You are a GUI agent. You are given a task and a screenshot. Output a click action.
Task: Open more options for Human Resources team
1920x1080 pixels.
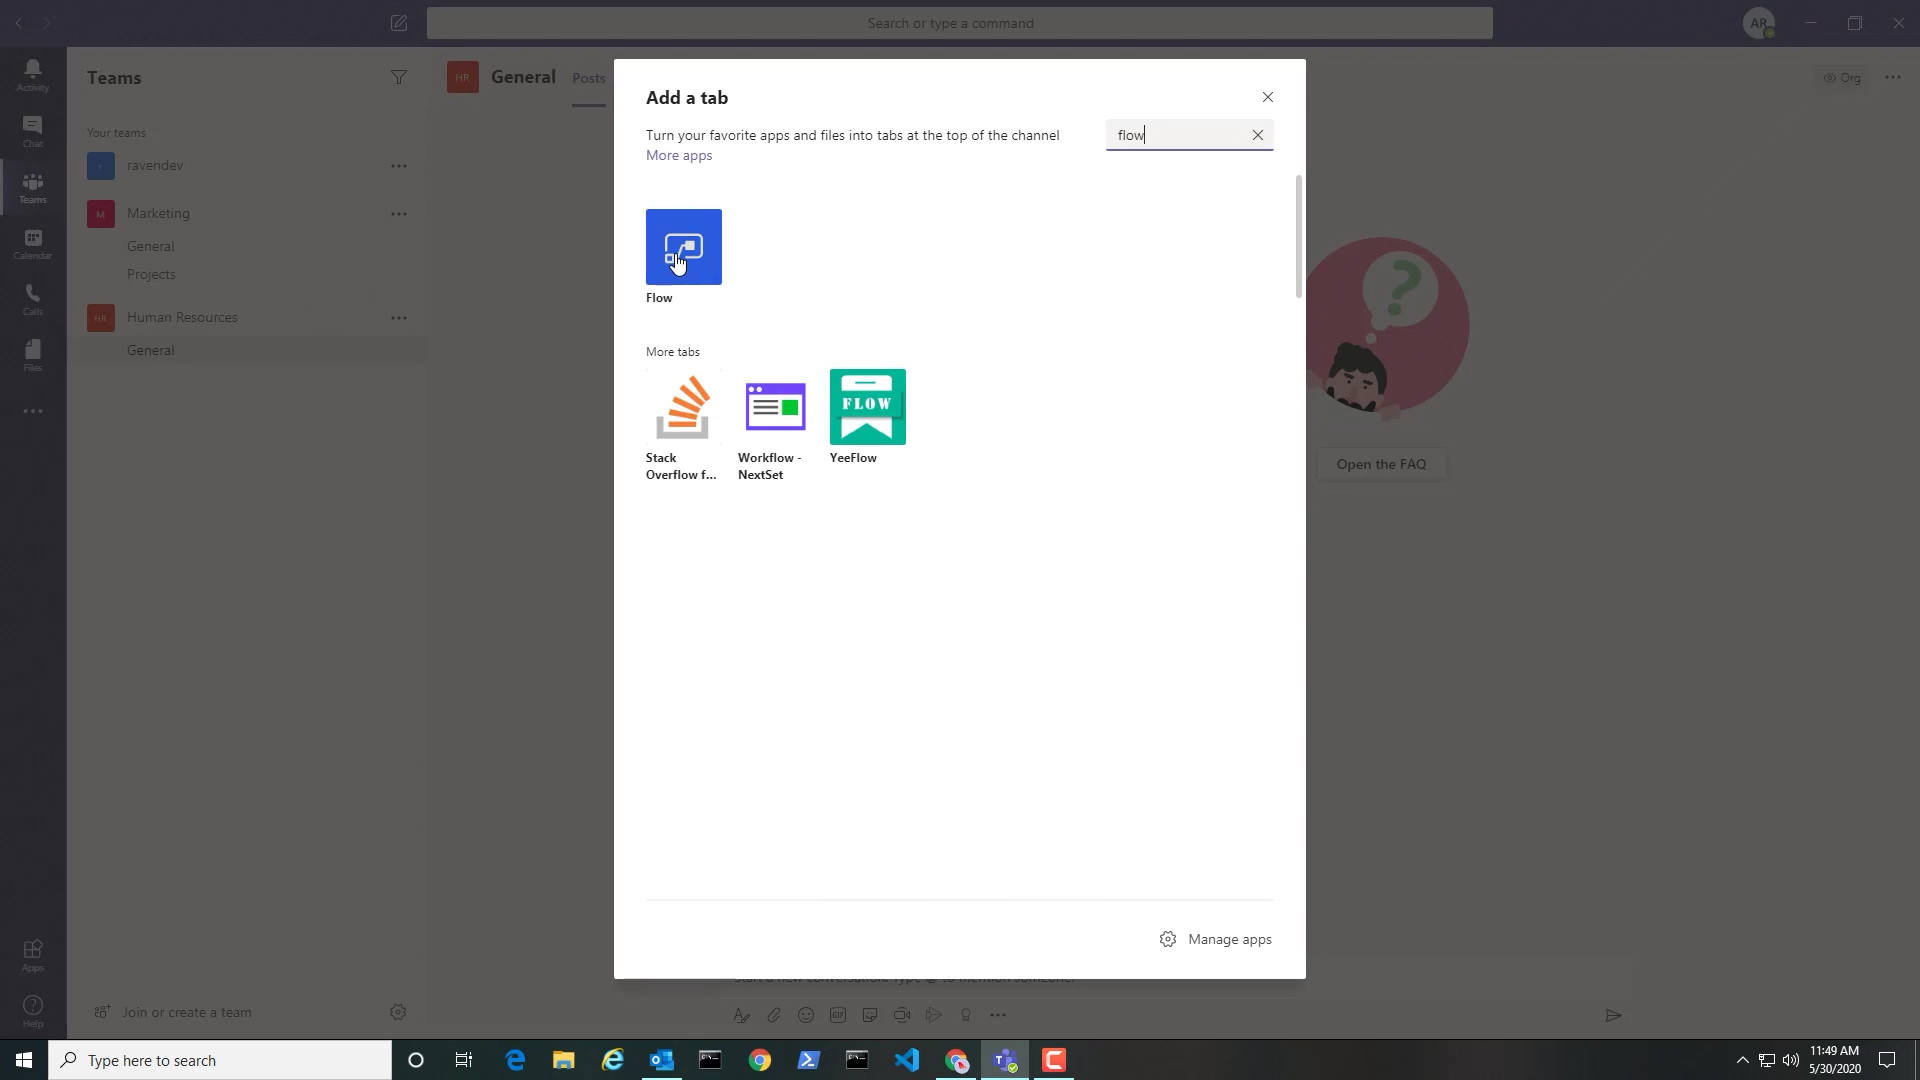tap(399, 318)
